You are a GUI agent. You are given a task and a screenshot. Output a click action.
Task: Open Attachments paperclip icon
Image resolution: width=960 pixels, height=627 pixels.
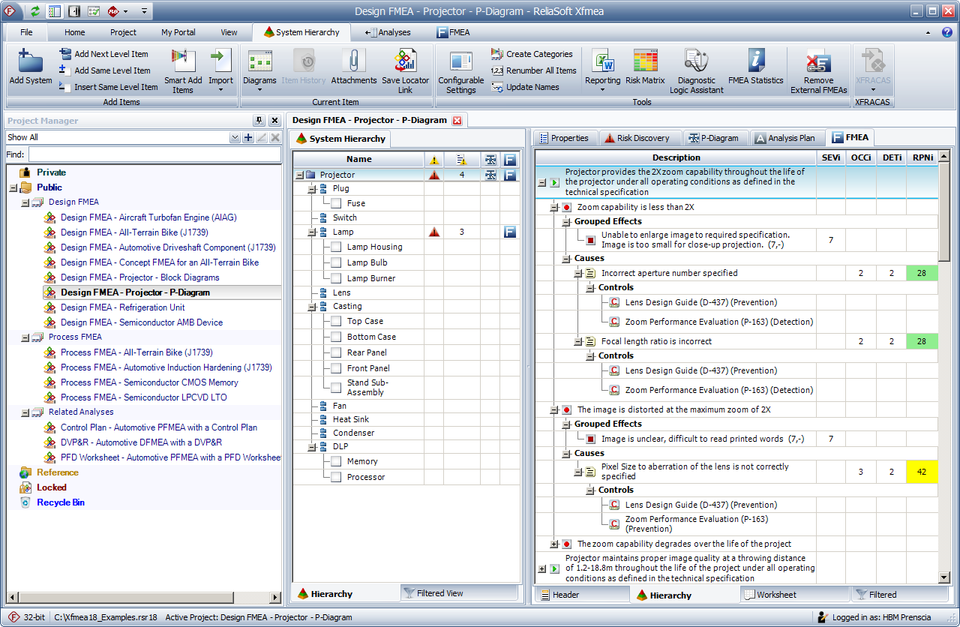point(354,61)
